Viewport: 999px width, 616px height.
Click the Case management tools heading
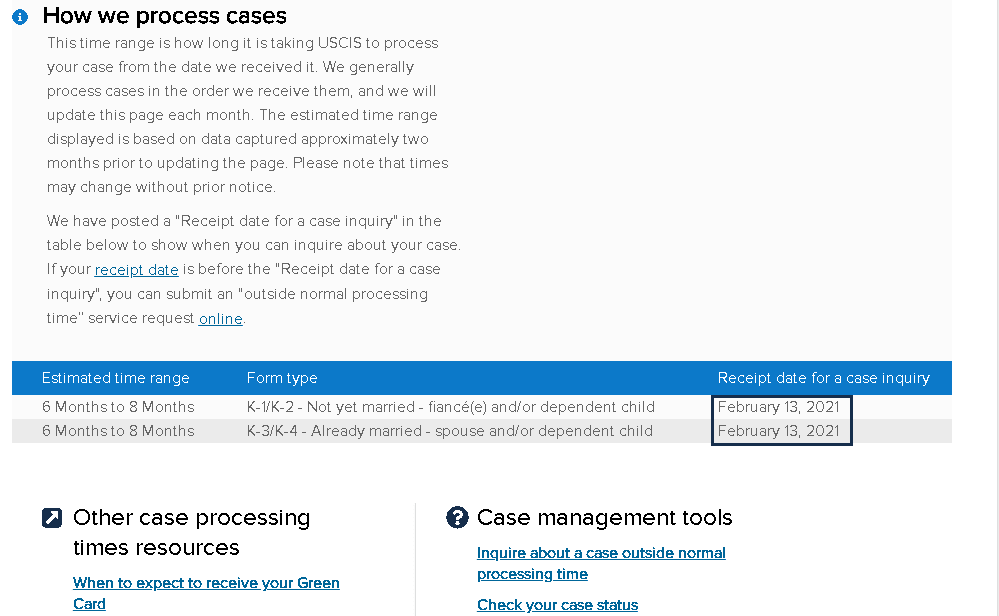point(604,518)
